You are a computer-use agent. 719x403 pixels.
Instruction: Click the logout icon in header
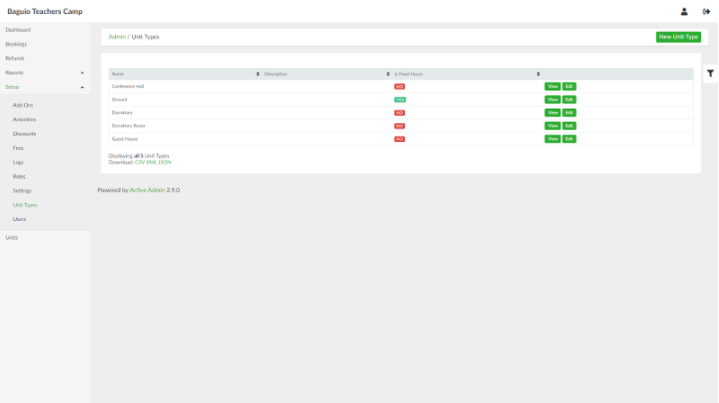coord(706,11)
